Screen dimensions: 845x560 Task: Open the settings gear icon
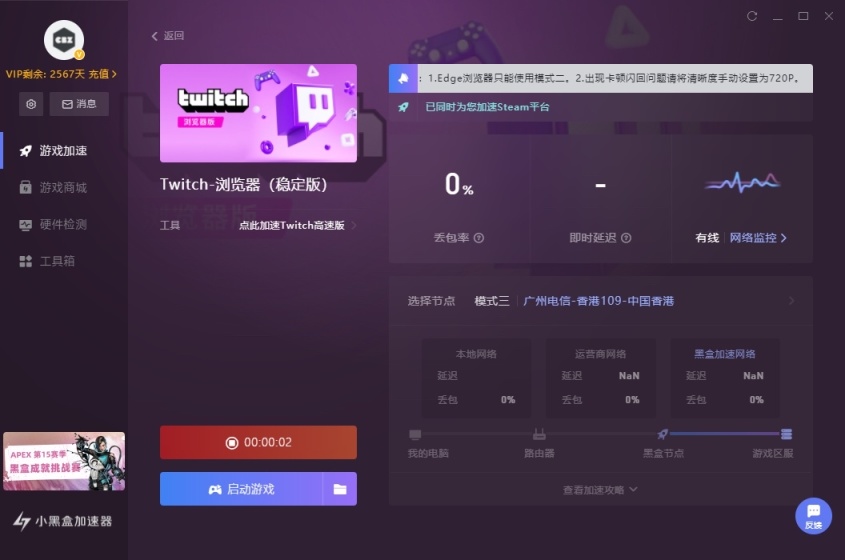pyautogui.click(x=31, y=104)
